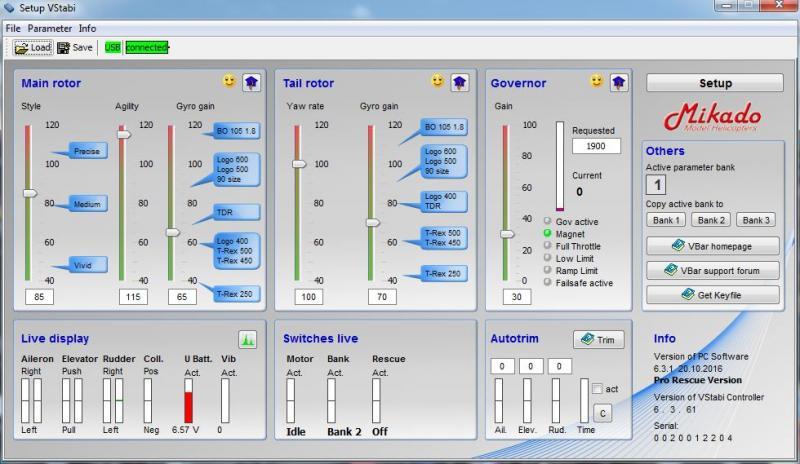Copy active bank to Bank 2
Viewport: 800px width, 464px height.
(x=713, y=220)
